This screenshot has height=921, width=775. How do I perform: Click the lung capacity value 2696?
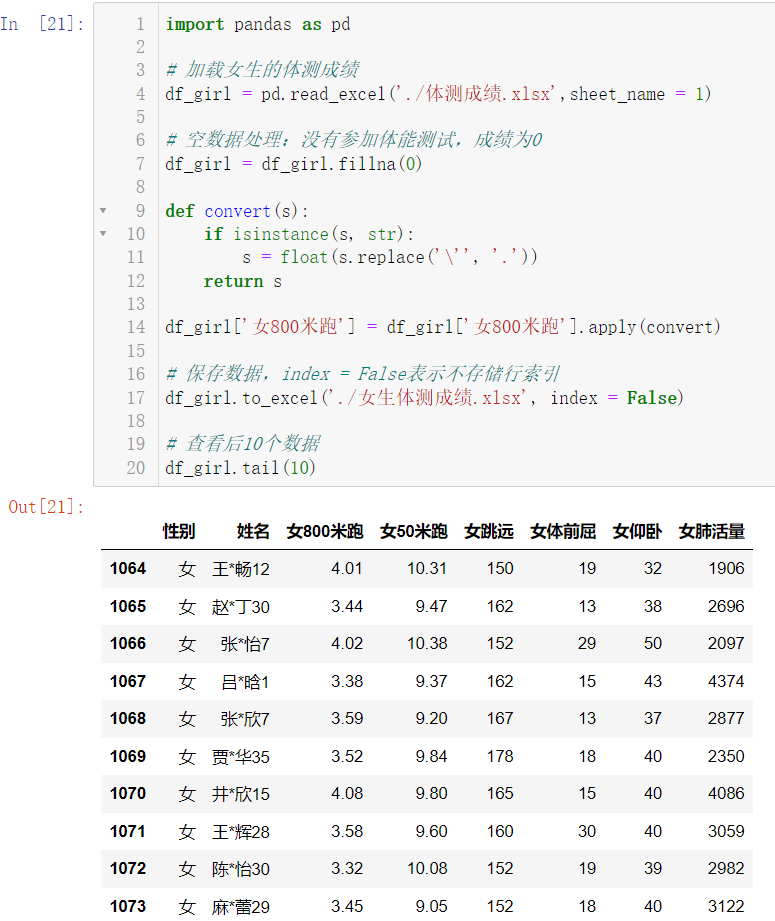[726, 606]
